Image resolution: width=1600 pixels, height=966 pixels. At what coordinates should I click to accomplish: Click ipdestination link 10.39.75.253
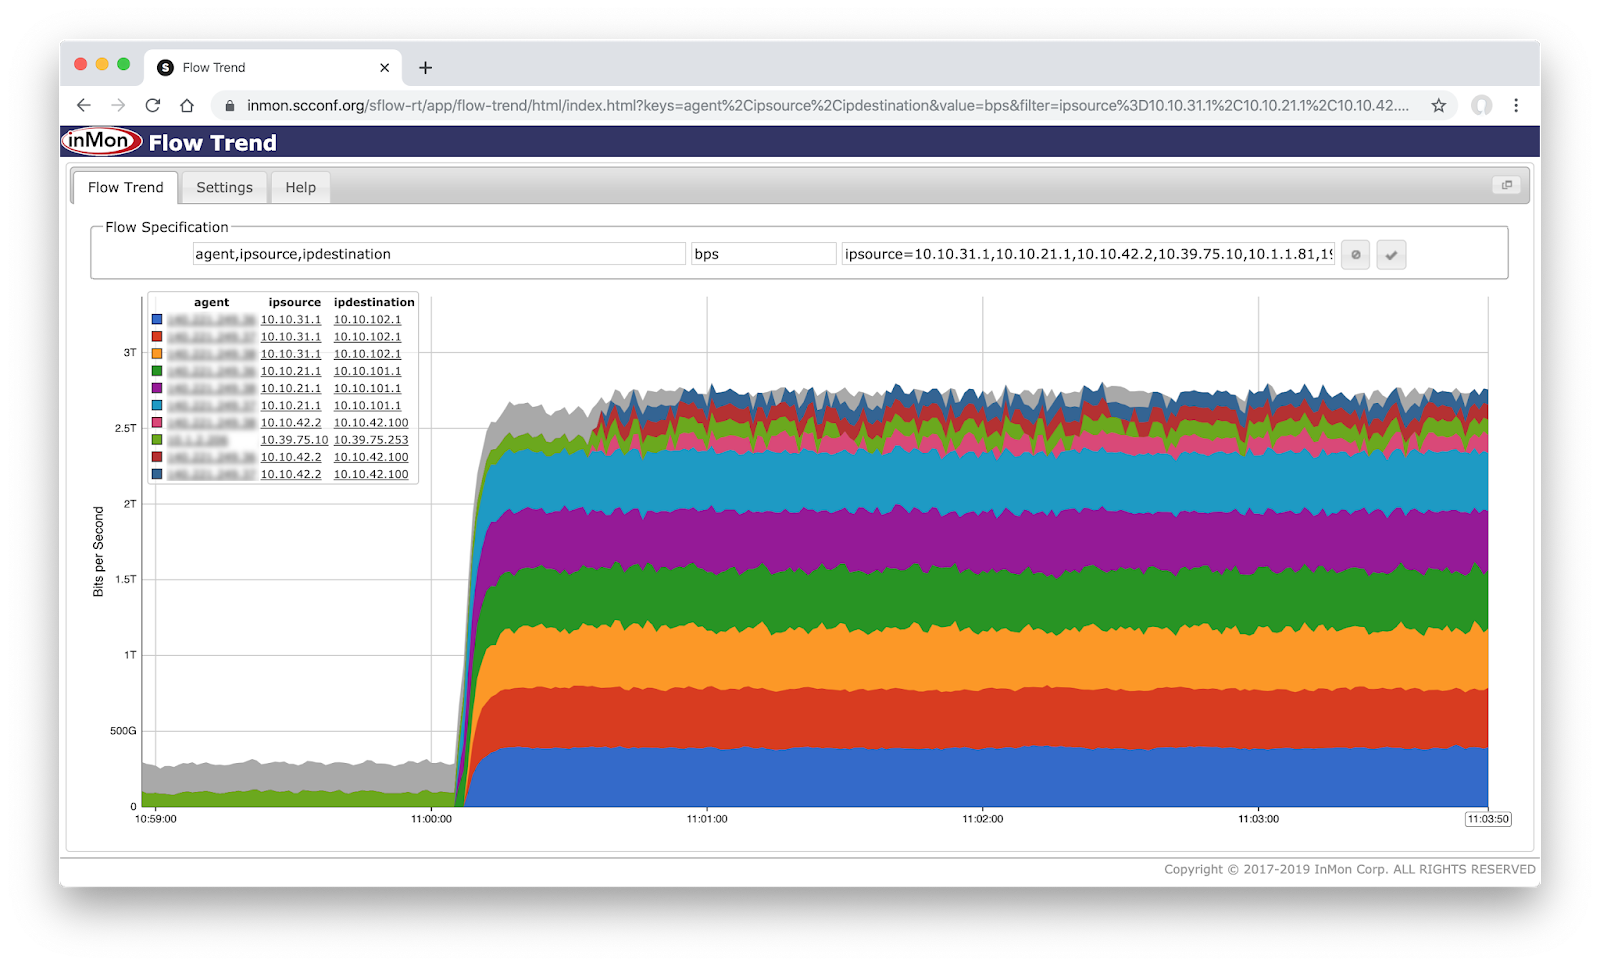click(371, 440)
